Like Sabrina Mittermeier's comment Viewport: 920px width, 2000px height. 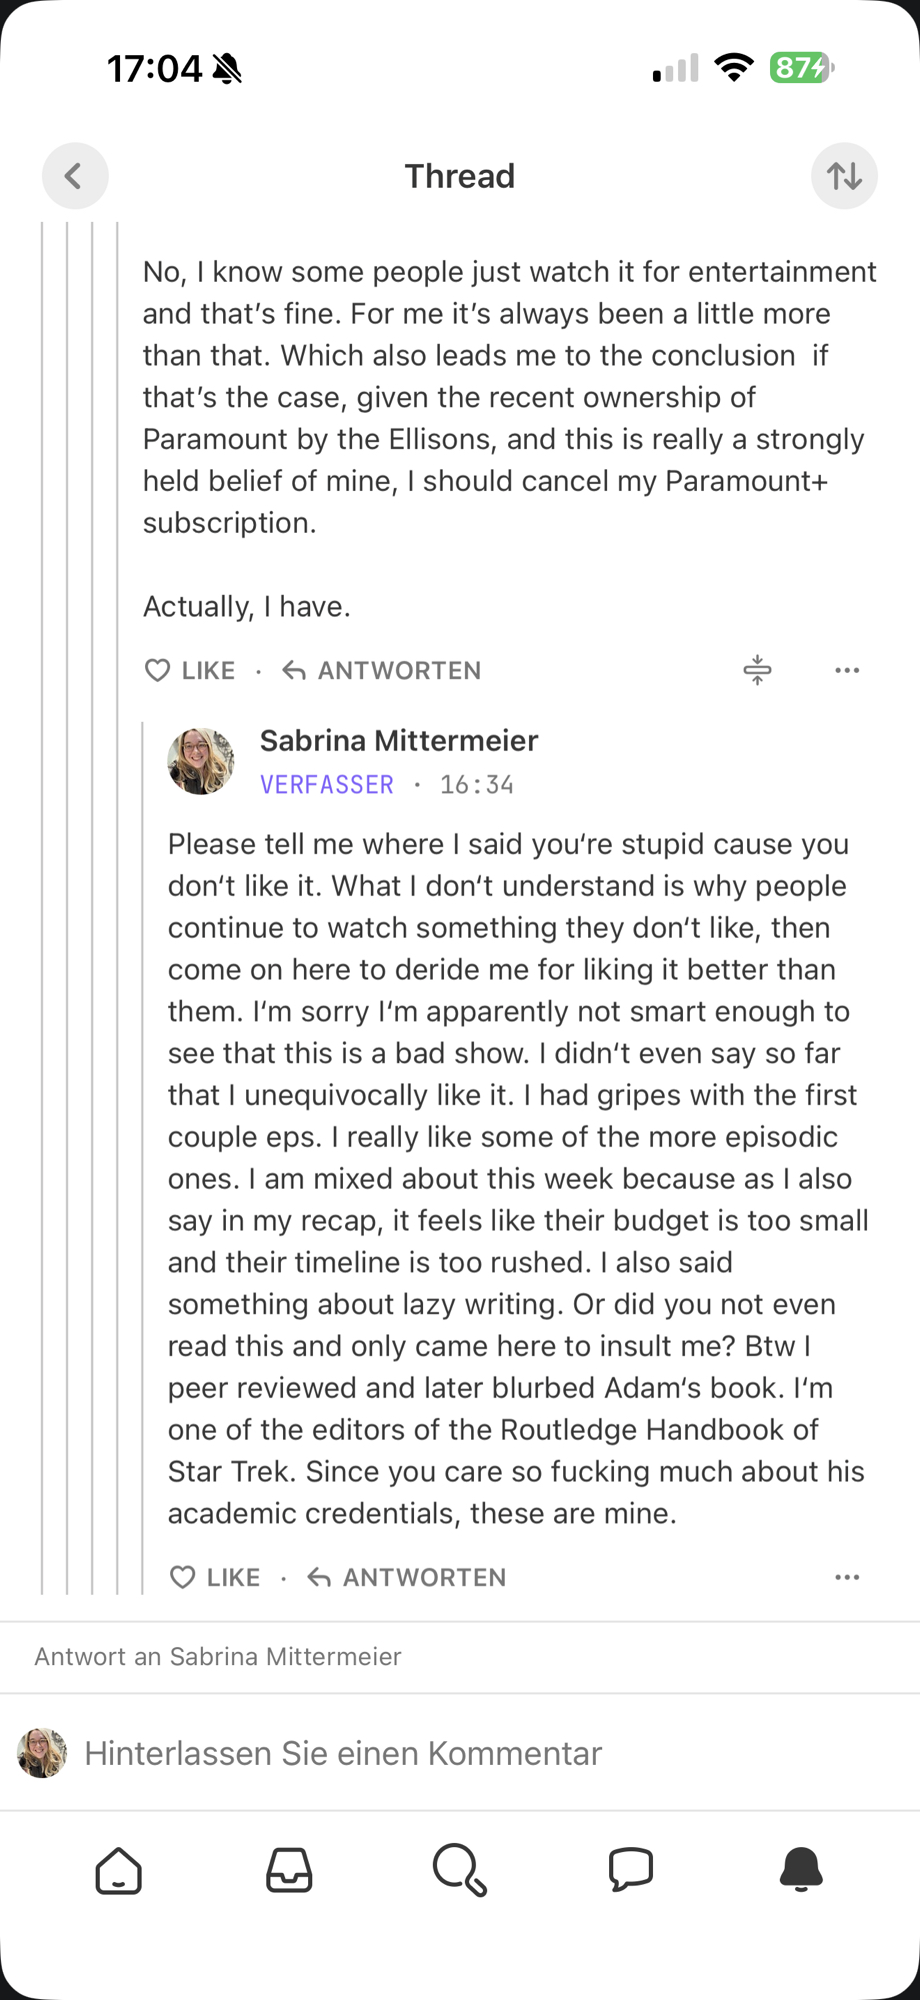[x=216, y=1577]
